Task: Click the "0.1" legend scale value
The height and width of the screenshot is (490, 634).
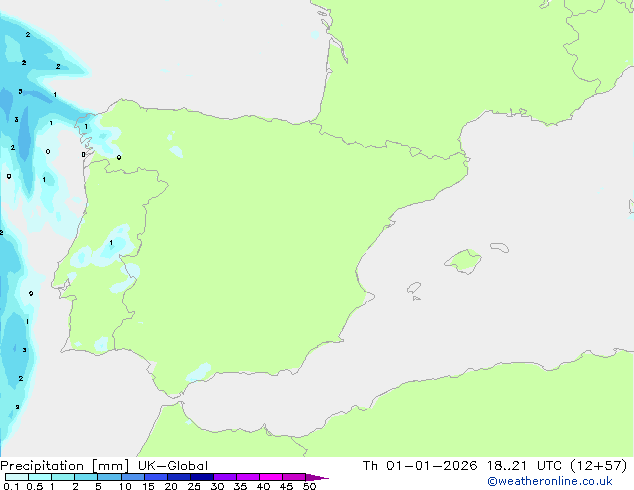Action: 11,486
